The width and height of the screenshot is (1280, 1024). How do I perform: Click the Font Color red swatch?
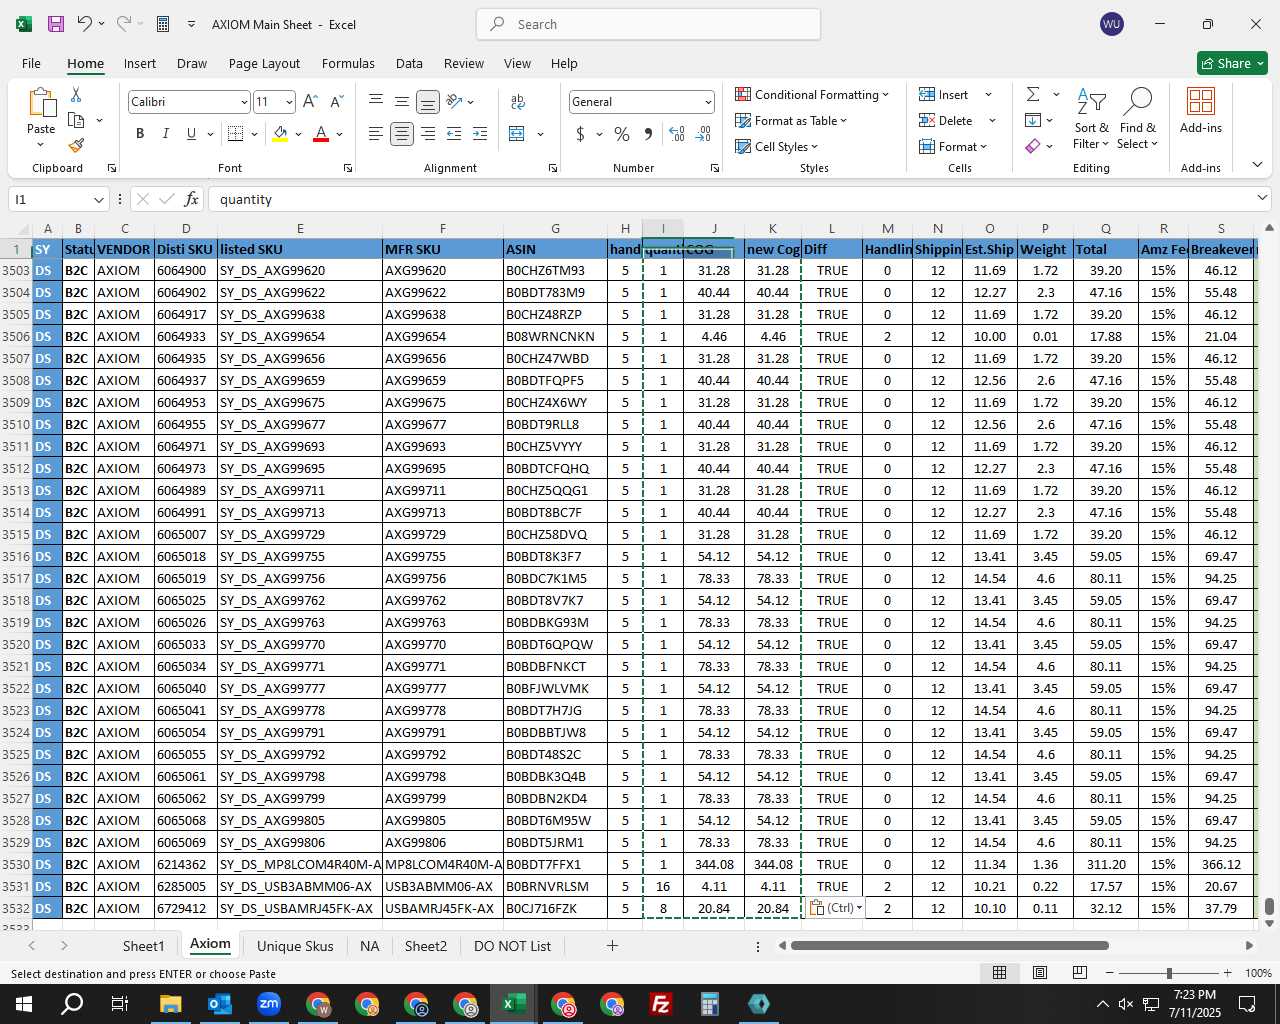[x=321, y=134]
